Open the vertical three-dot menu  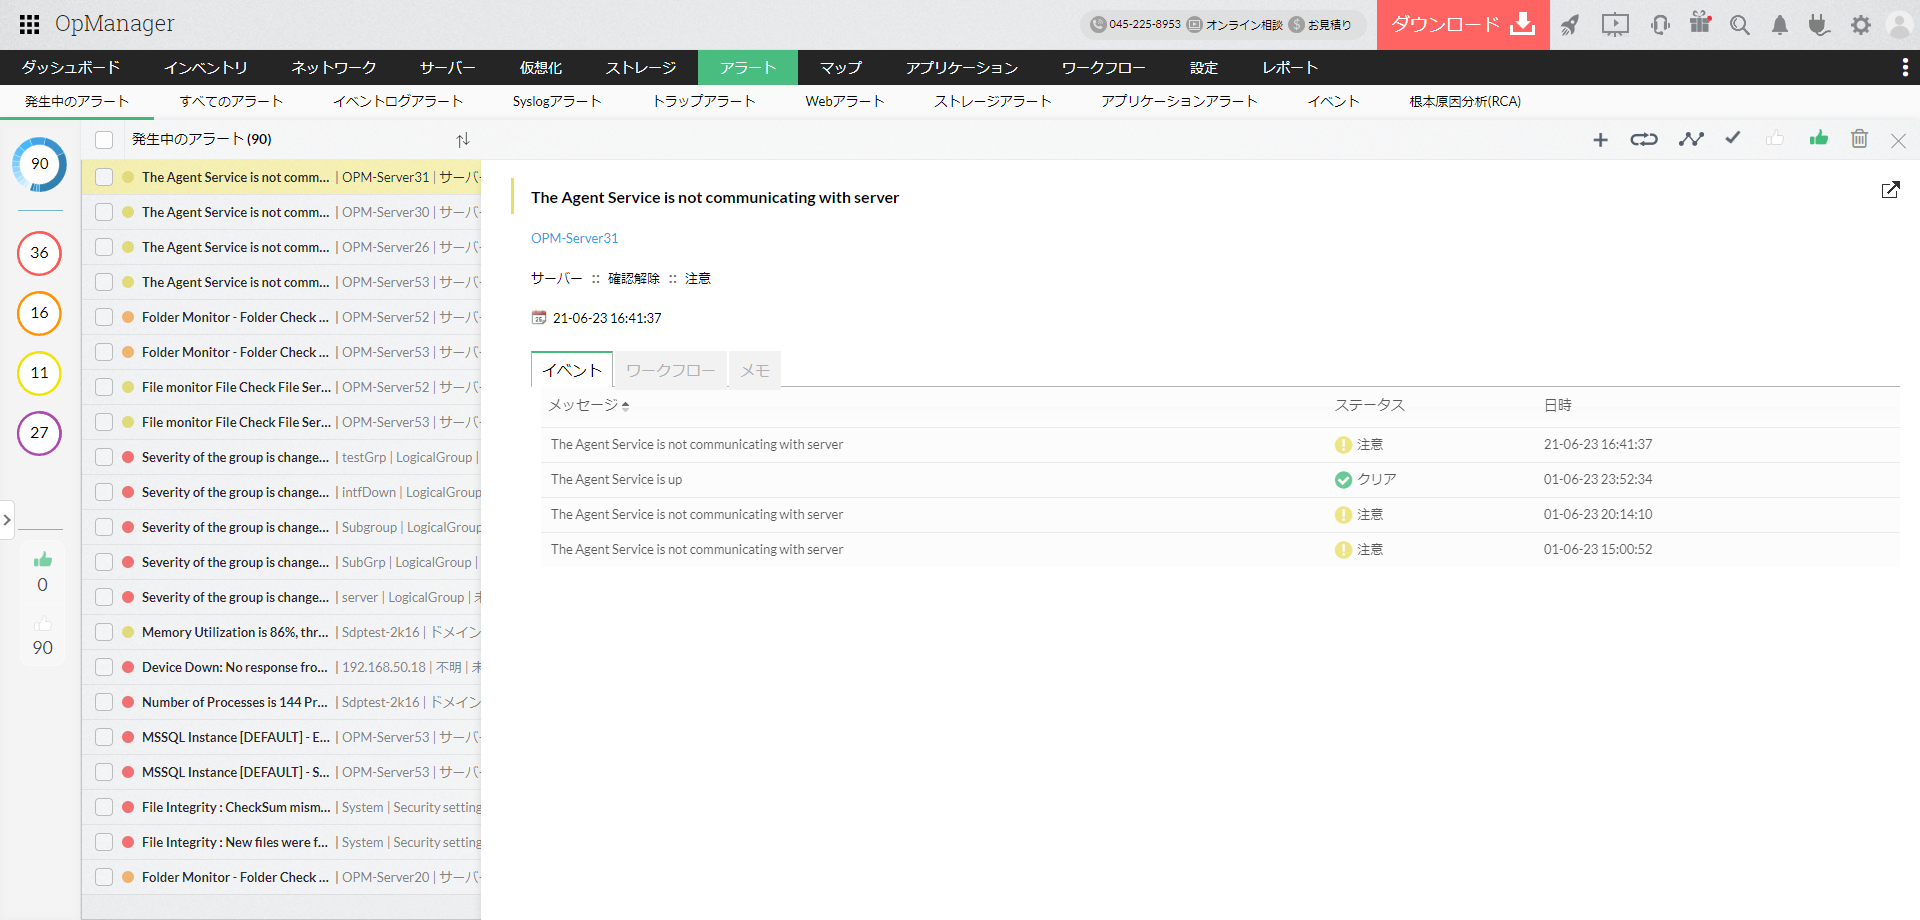1905,67
